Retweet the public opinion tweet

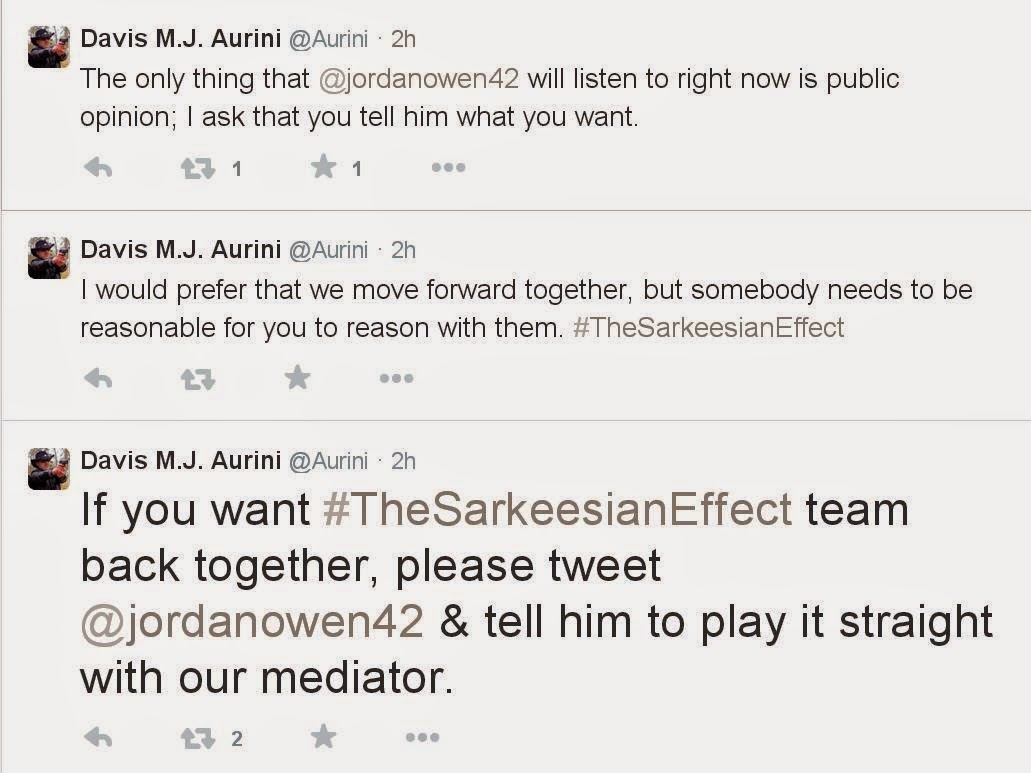[x=197, y=168]
